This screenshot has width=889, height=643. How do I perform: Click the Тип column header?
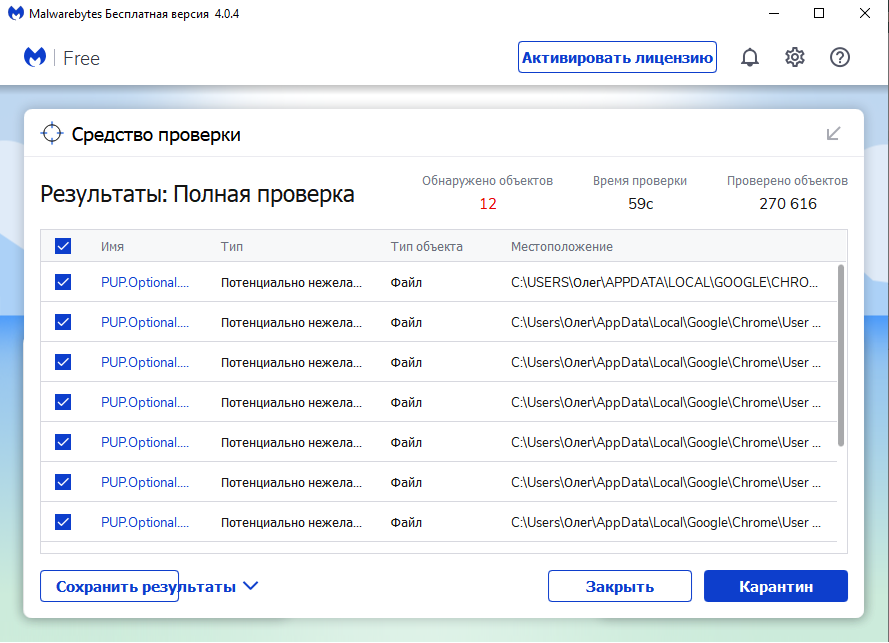click(231, 246)
